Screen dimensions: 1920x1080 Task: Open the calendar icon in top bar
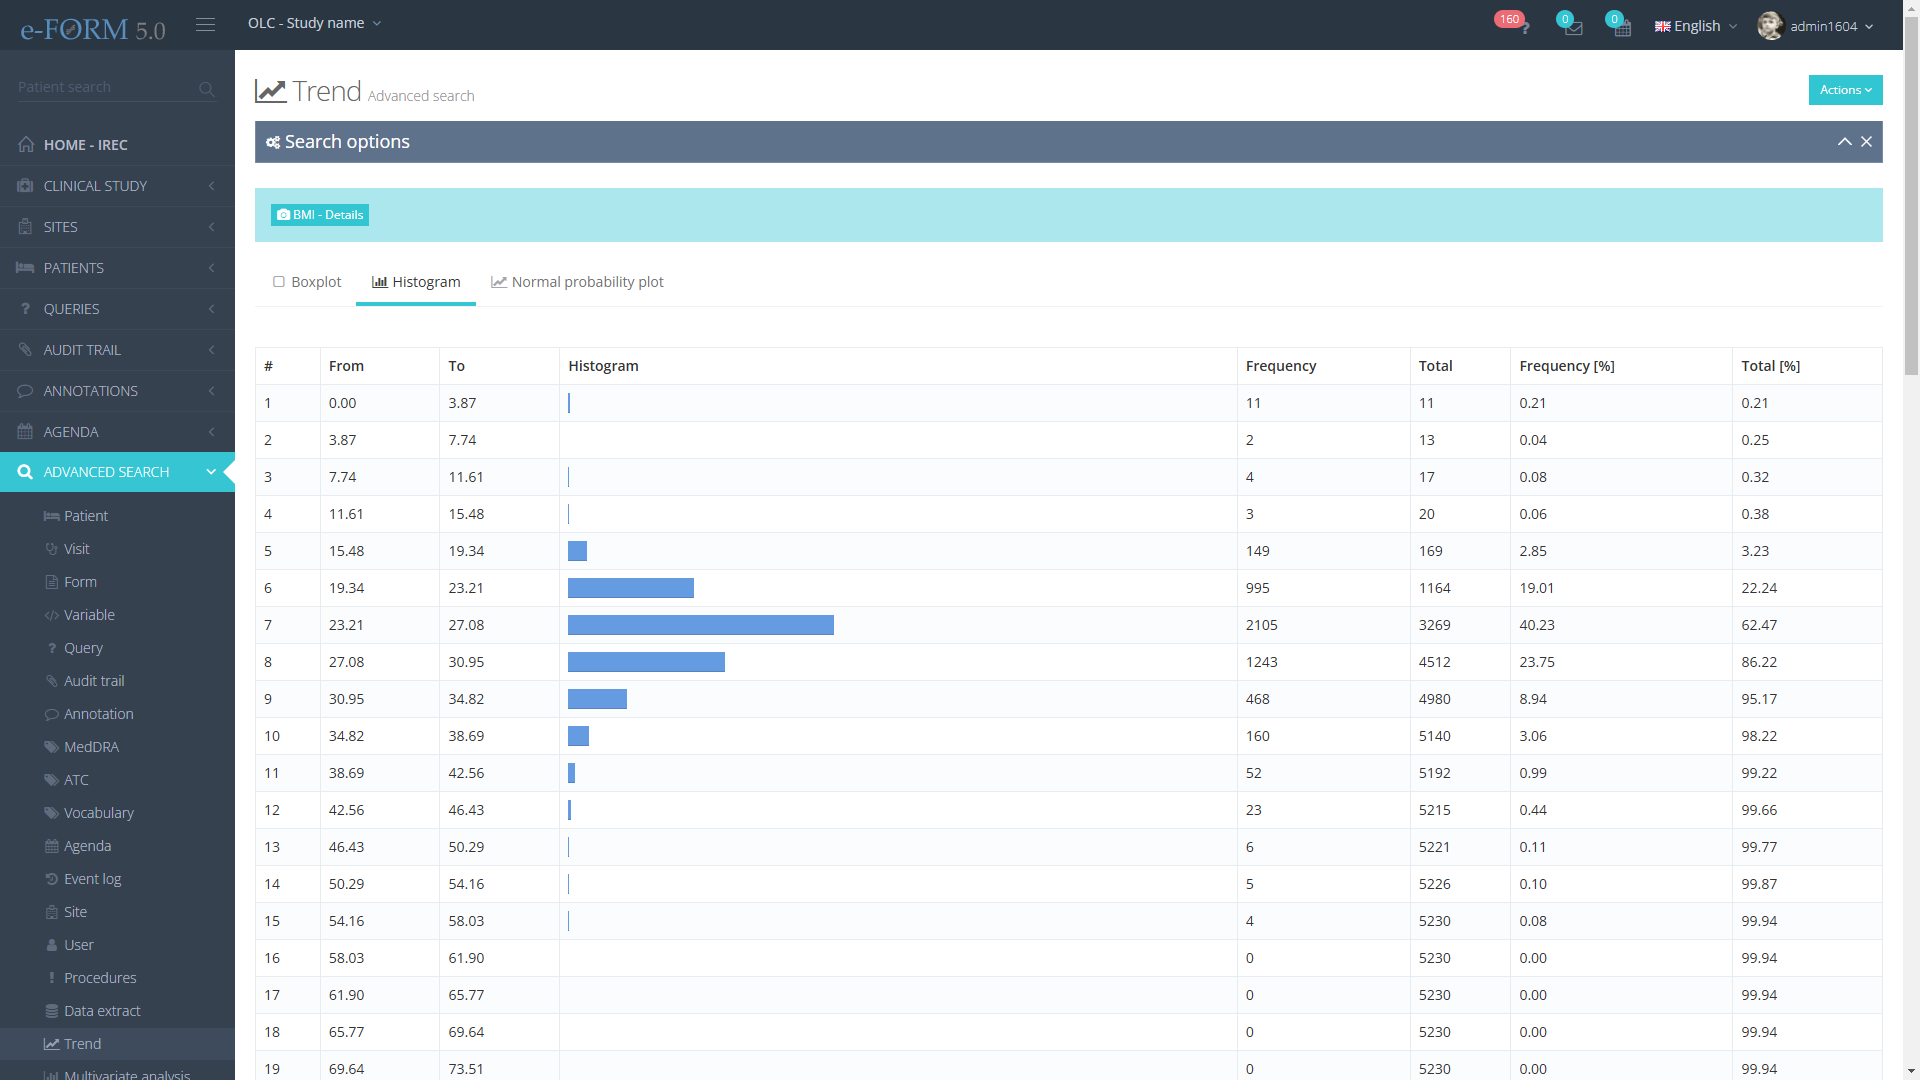1622,27
